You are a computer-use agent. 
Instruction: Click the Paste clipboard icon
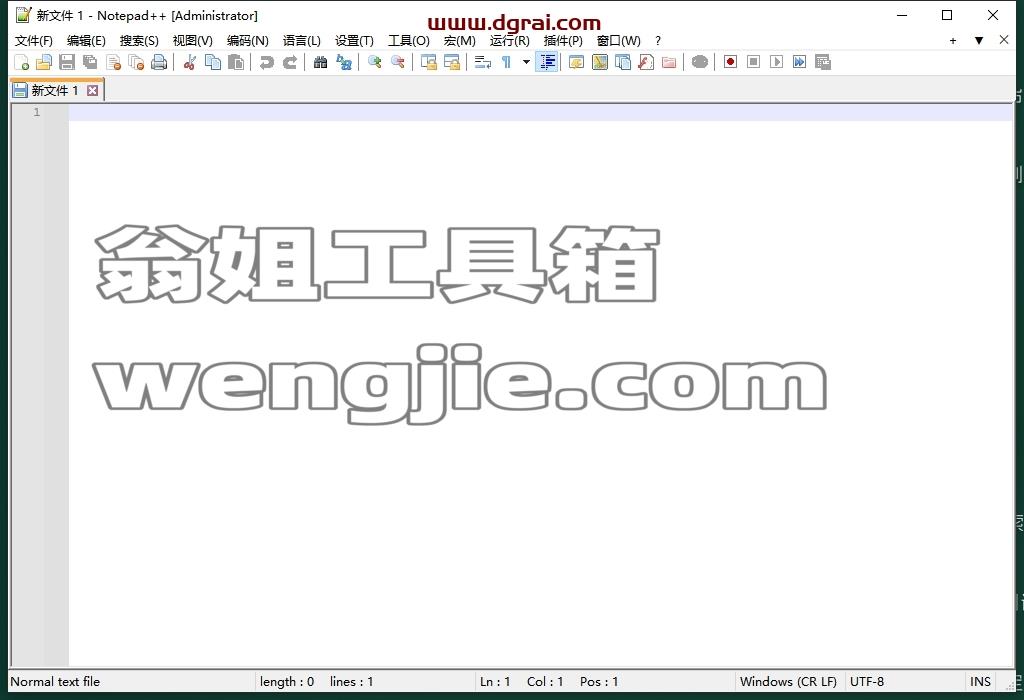pos(236,62)
